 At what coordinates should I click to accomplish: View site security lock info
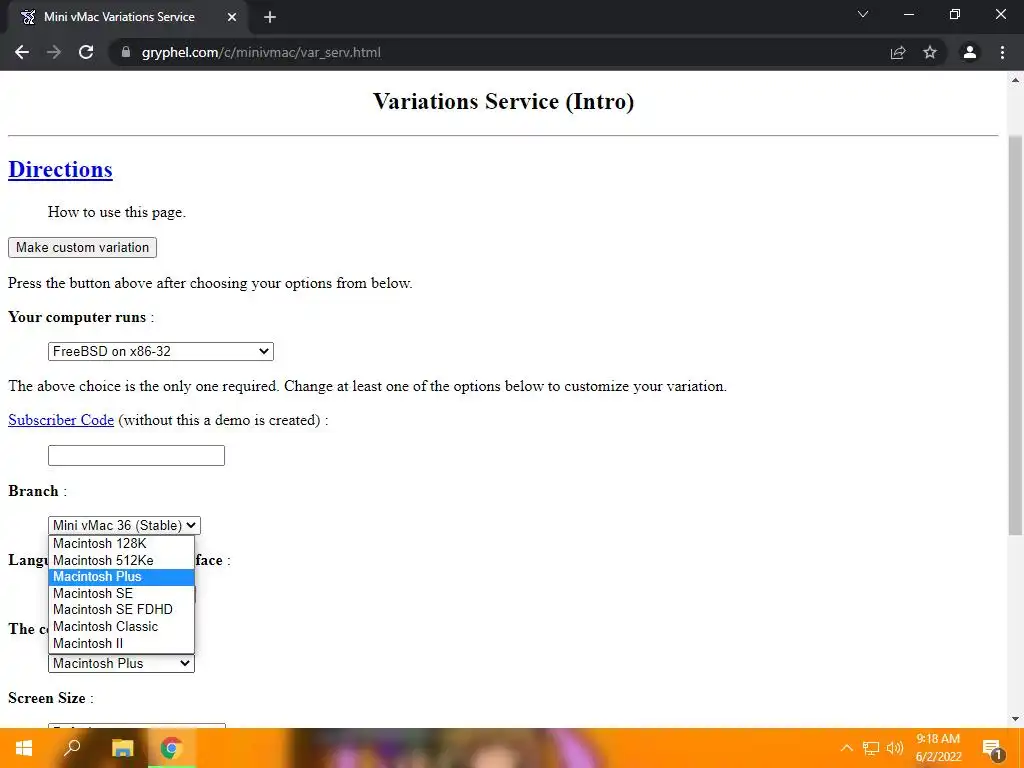(x=126, y=52)
